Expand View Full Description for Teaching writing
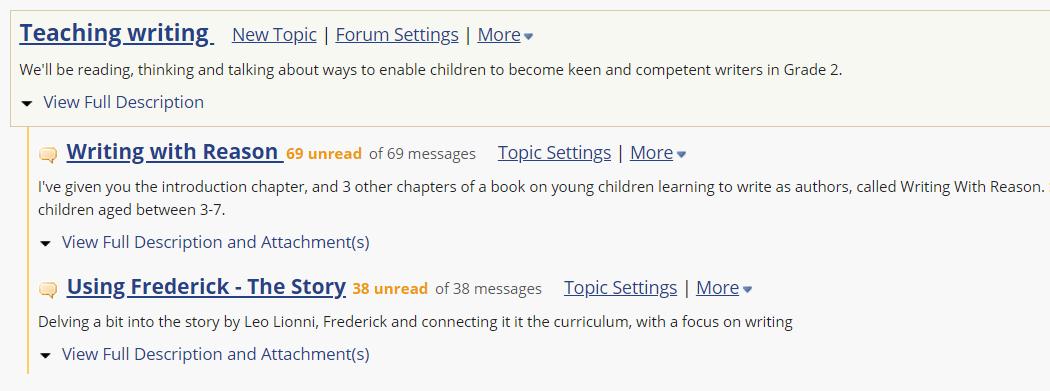 123,102
